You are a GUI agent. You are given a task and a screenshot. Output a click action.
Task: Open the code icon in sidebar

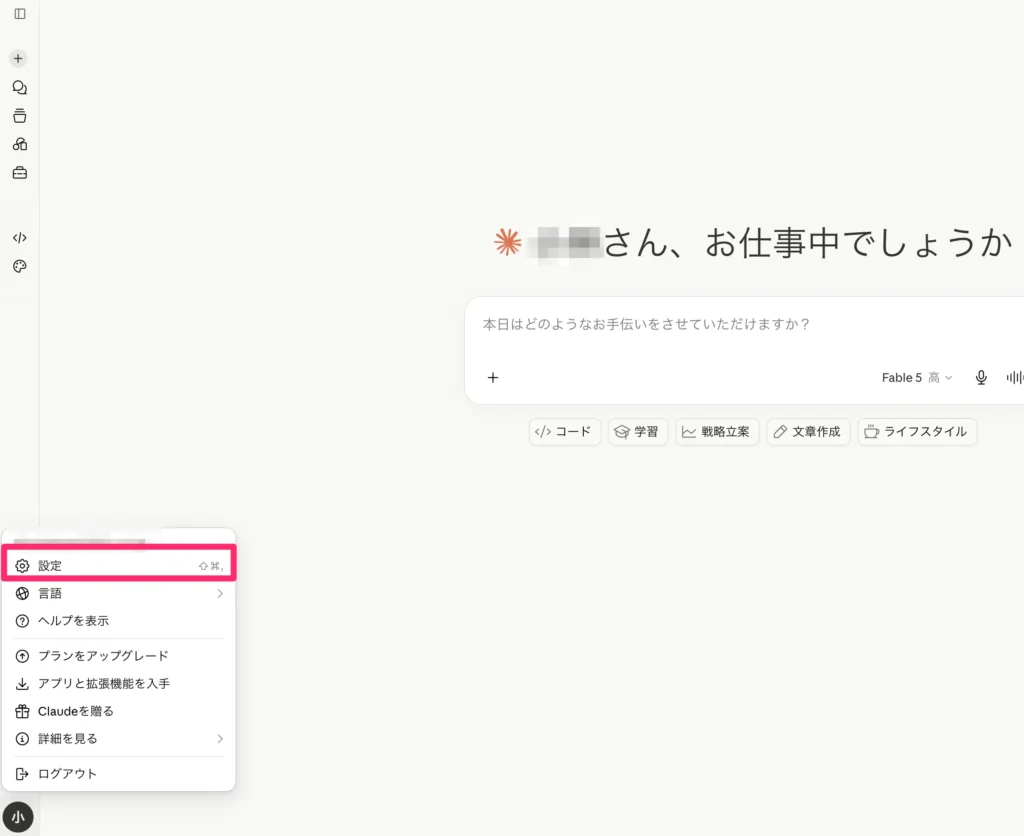20,238
